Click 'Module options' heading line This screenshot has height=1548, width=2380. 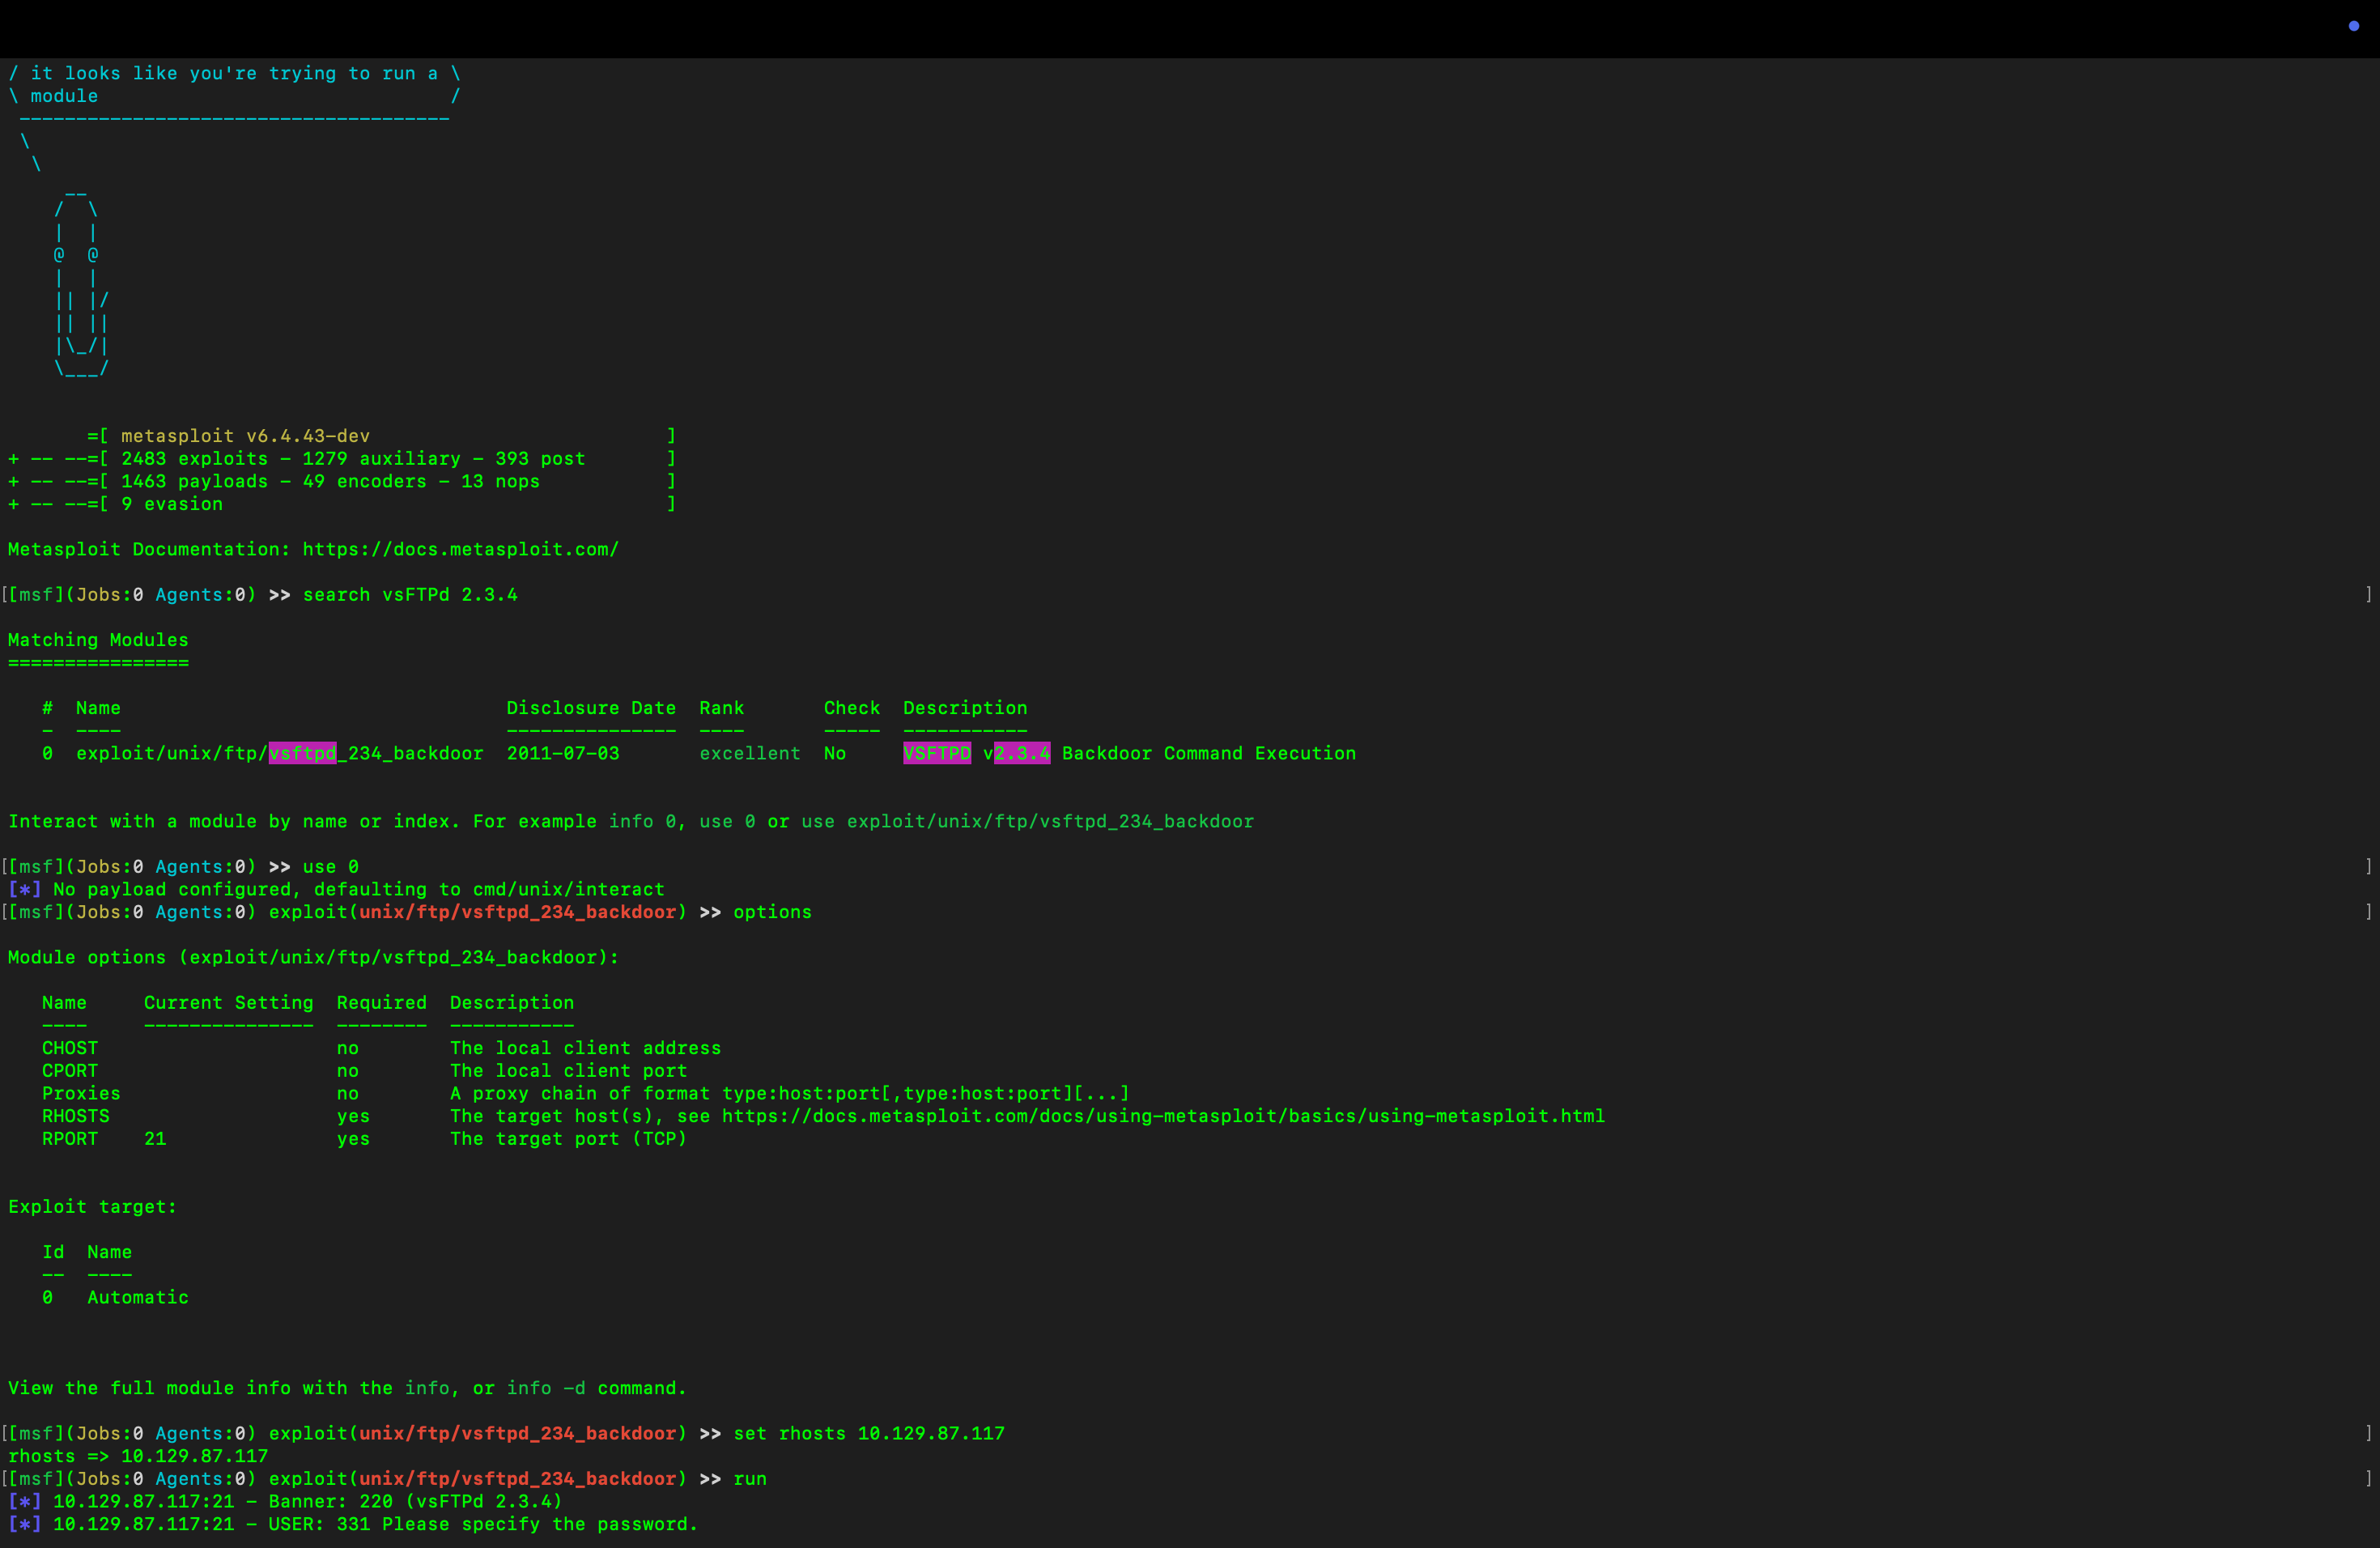point(314,957)
